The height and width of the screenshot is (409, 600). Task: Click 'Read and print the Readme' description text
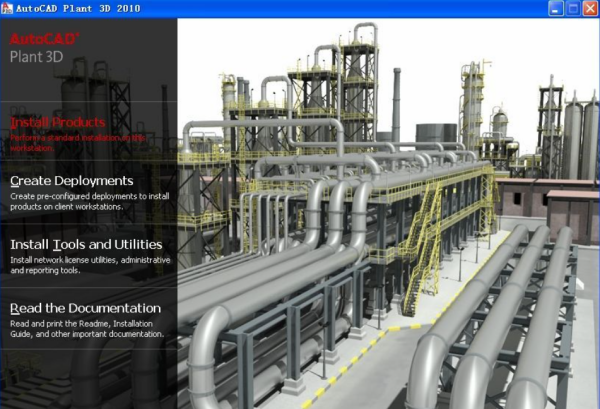pos(87,329)
